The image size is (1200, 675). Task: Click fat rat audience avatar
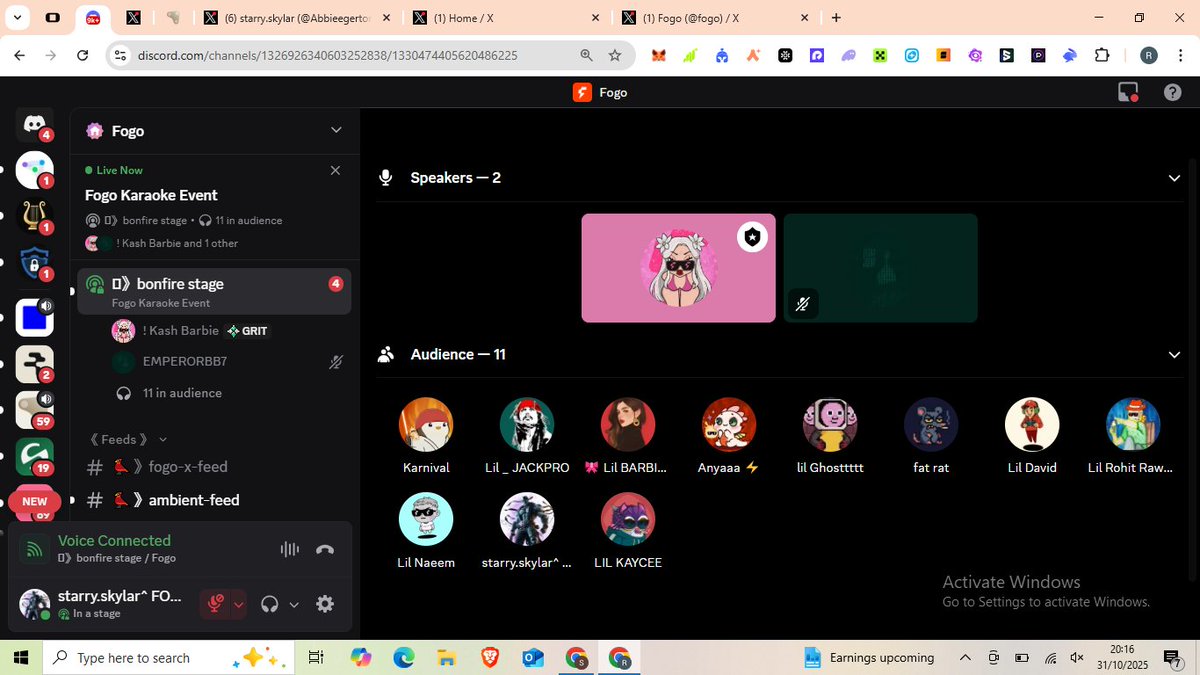coord(931,424)
